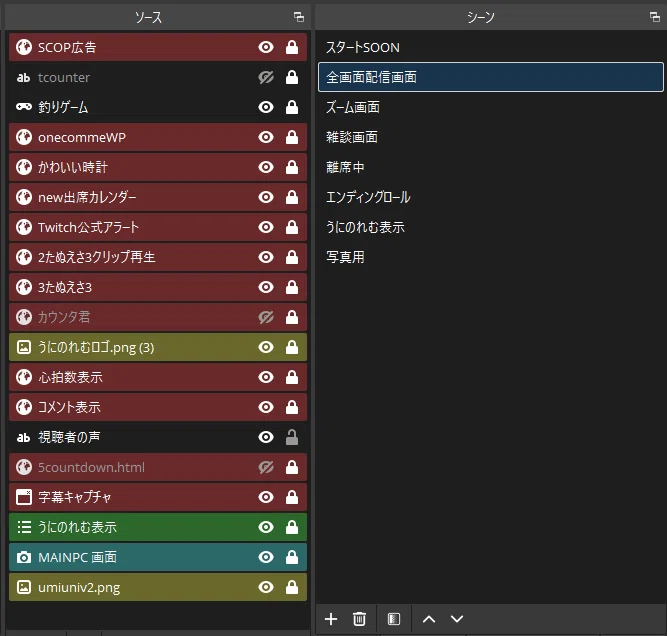Select the 心拍数表示 source name
The image size is (667, 636).
click(x=70, y=377)
